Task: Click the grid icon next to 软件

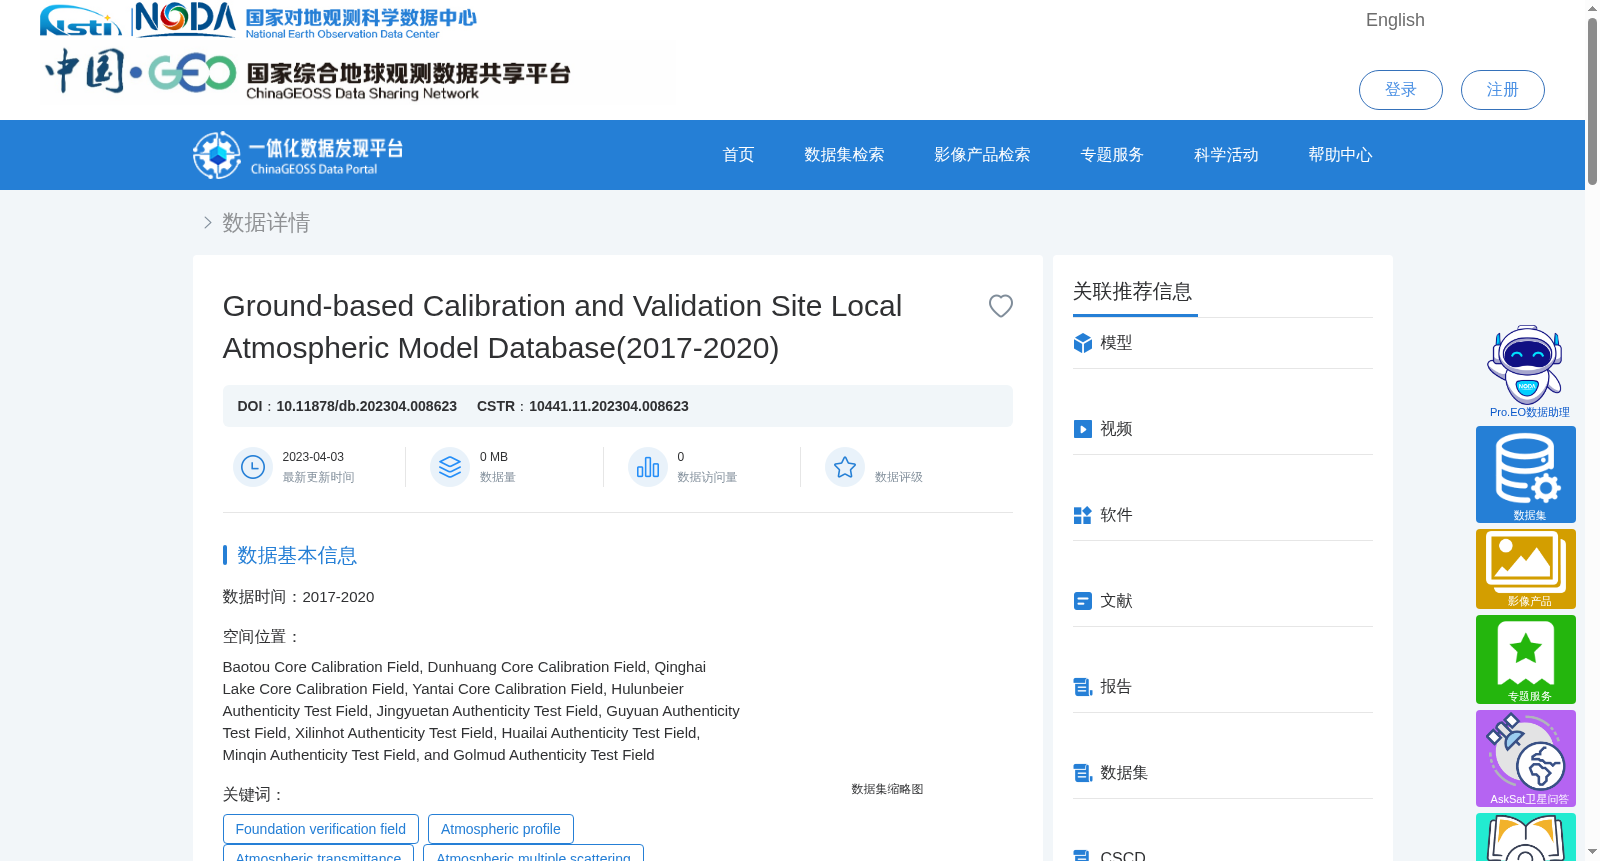Action: coord(1083,515)
